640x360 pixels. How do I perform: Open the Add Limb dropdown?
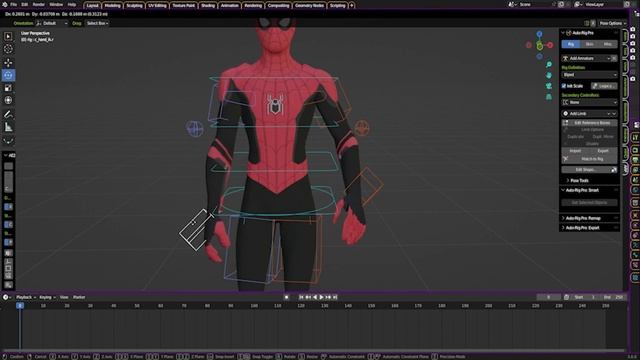(589, 113)
